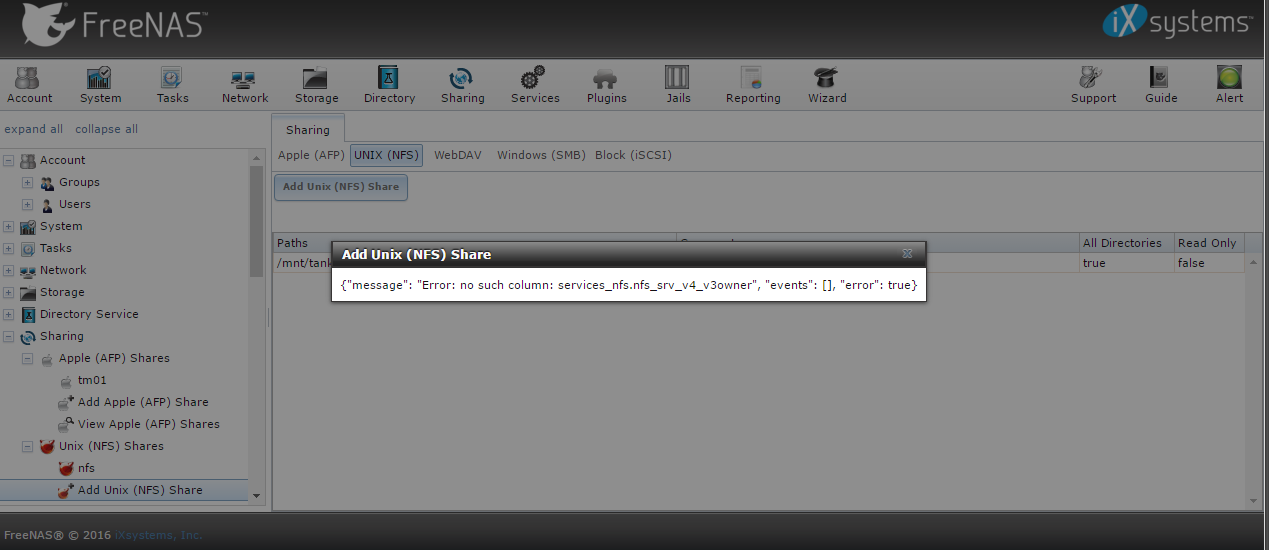Screen dimensions: 1269x550
Task: Click the Add Unix (NFS) Share button
Action: [341, 187]
